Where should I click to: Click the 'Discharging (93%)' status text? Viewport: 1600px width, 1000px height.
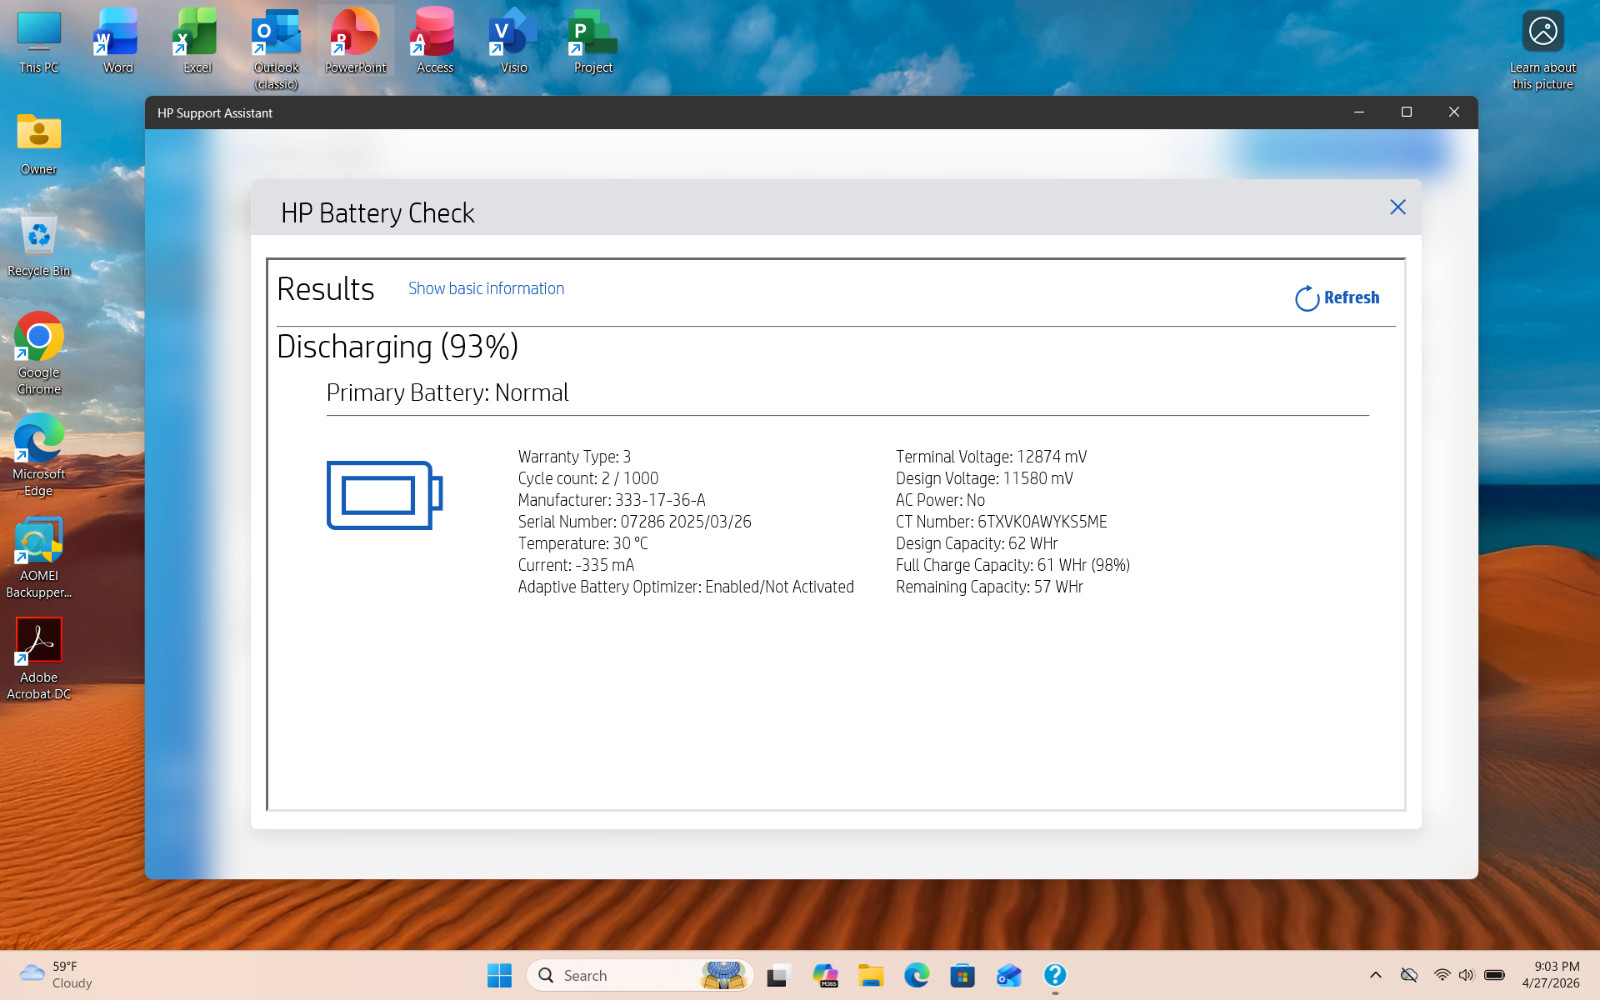[397, 347]
